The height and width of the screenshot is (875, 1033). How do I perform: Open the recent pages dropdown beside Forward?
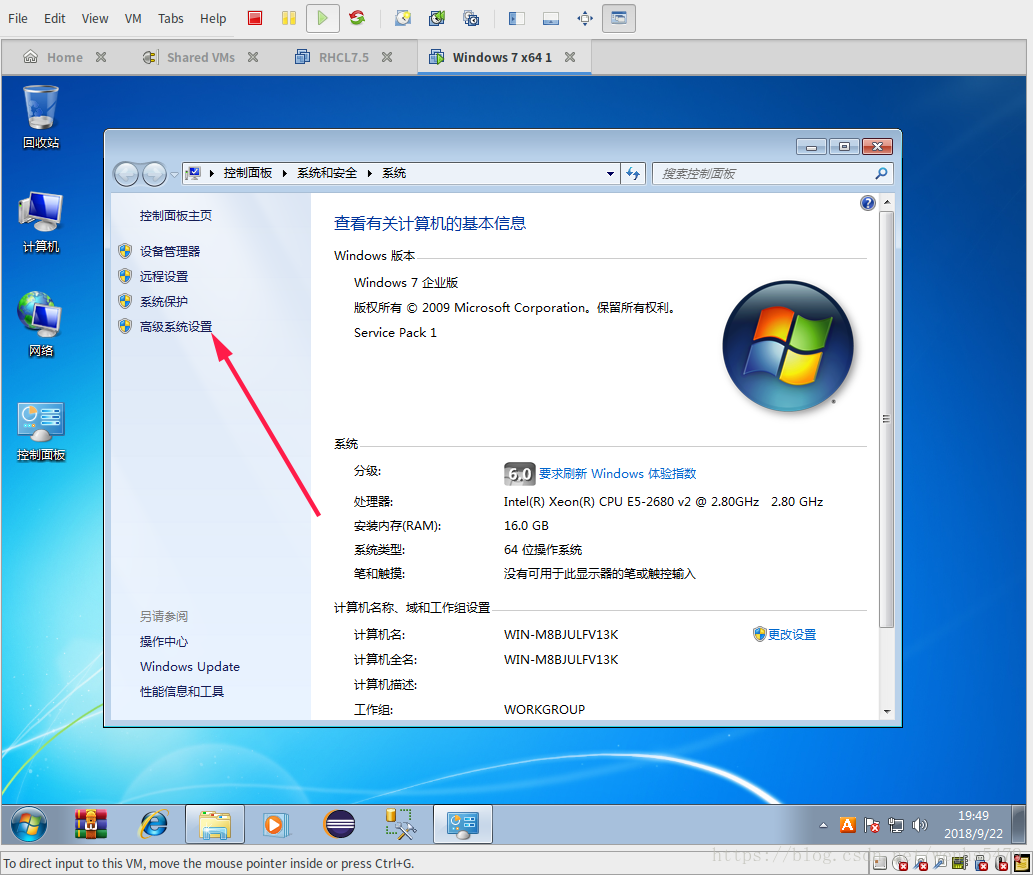[x=174, y=175]
